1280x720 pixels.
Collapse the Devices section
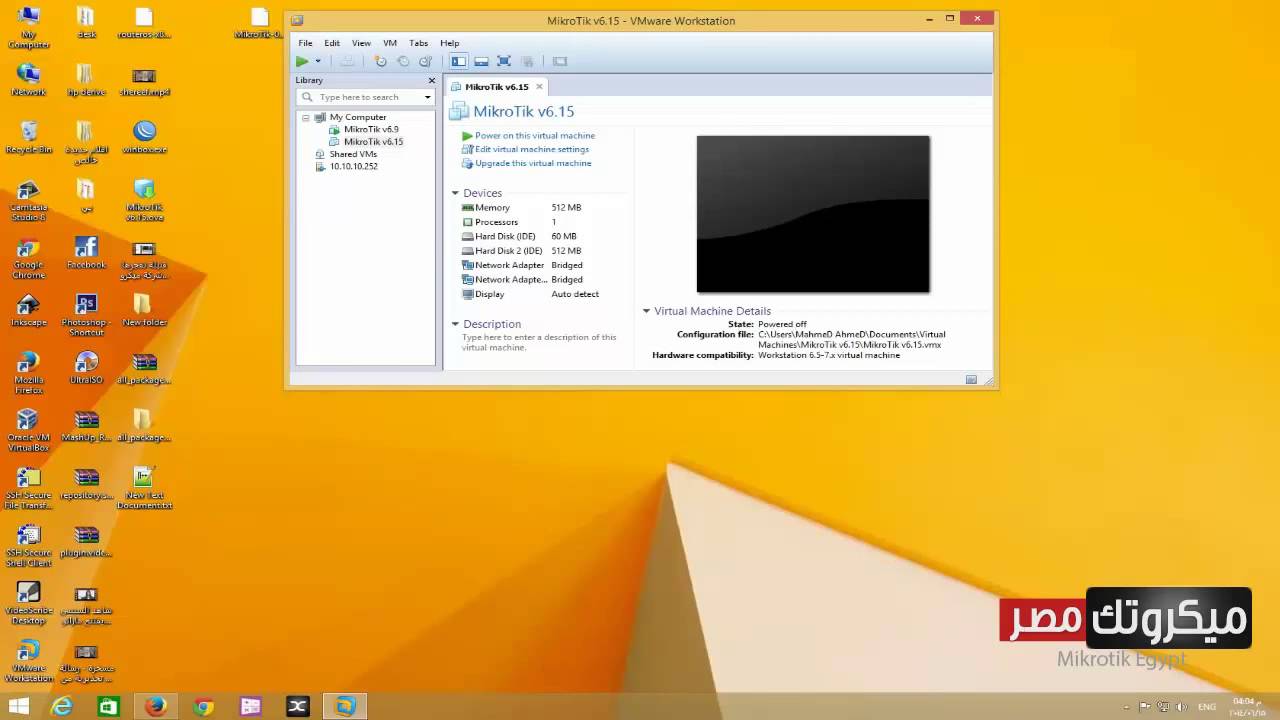coord(455,193)
